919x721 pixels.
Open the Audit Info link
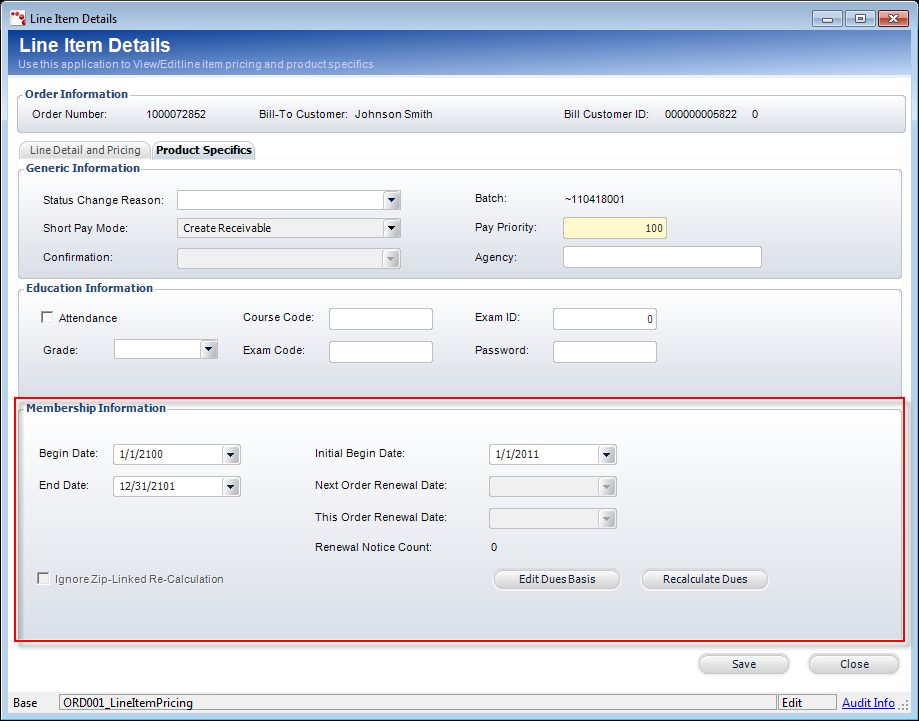[x=867, y=703]
